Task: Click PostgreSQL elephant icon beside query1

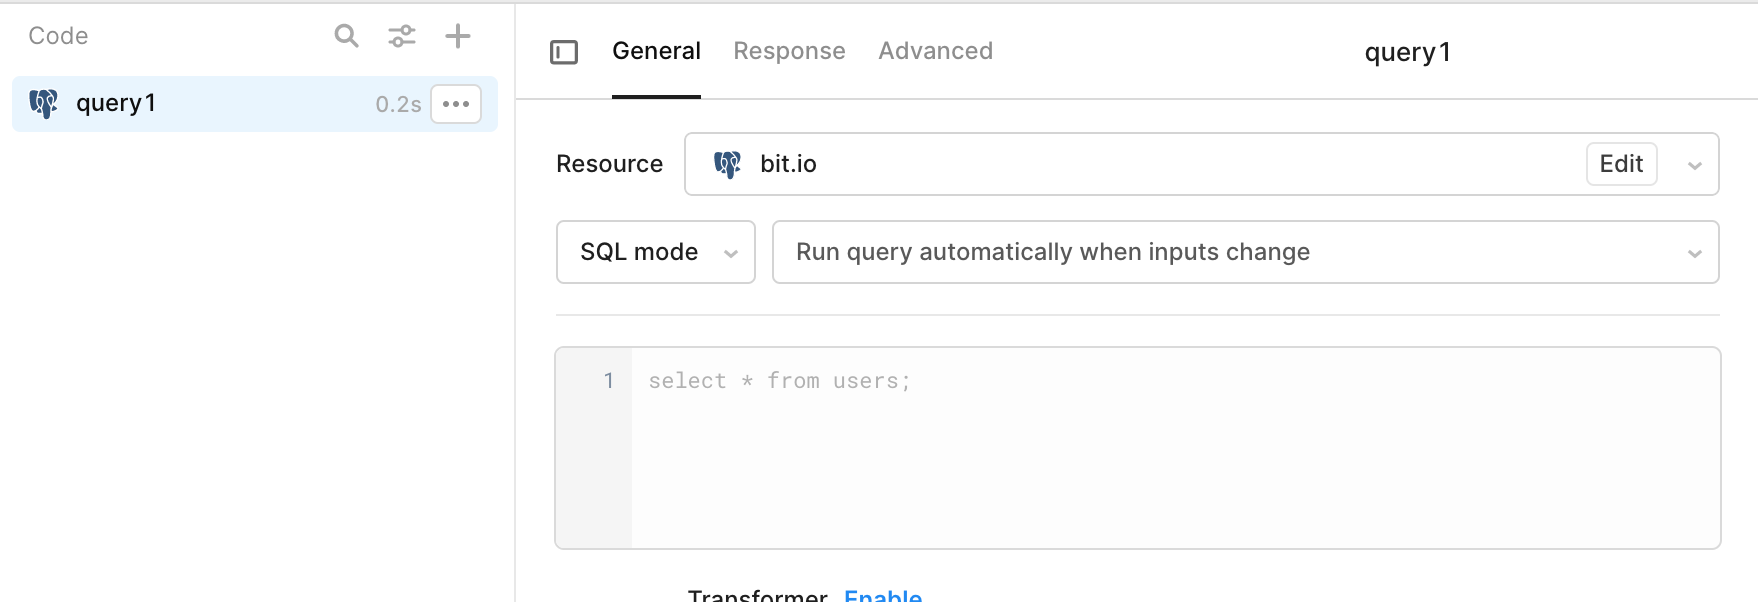Action: [x=43, y=103]
